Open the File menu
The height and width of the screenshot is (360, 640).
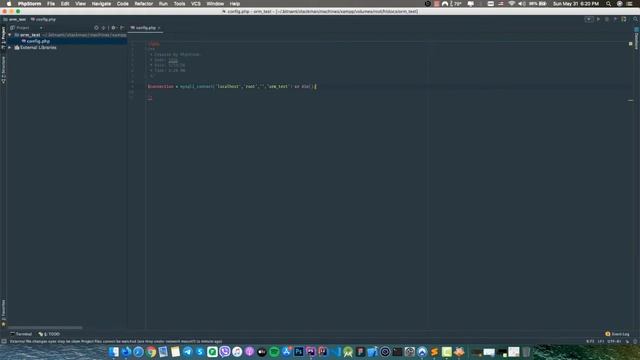[51, 4]
